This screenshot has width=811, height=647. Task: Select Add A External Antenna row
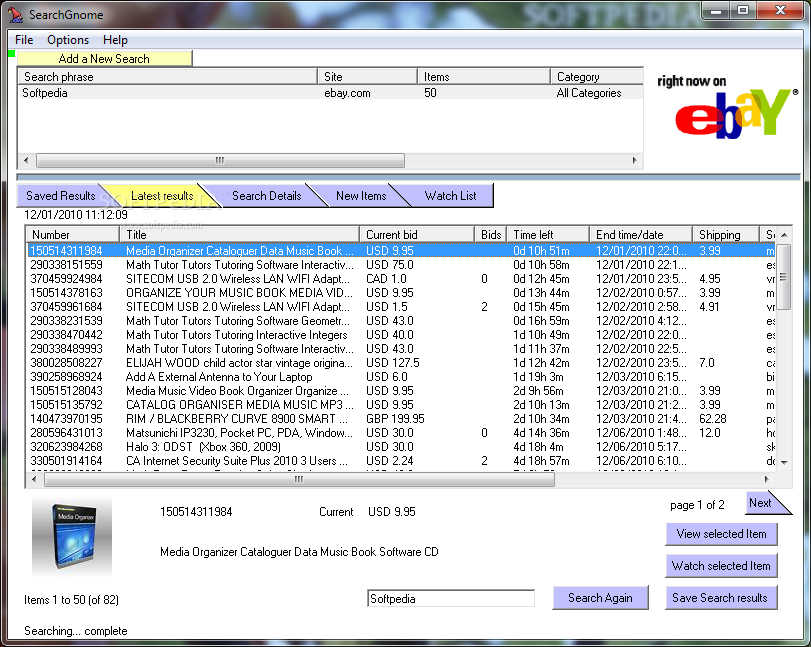[401, 377]
